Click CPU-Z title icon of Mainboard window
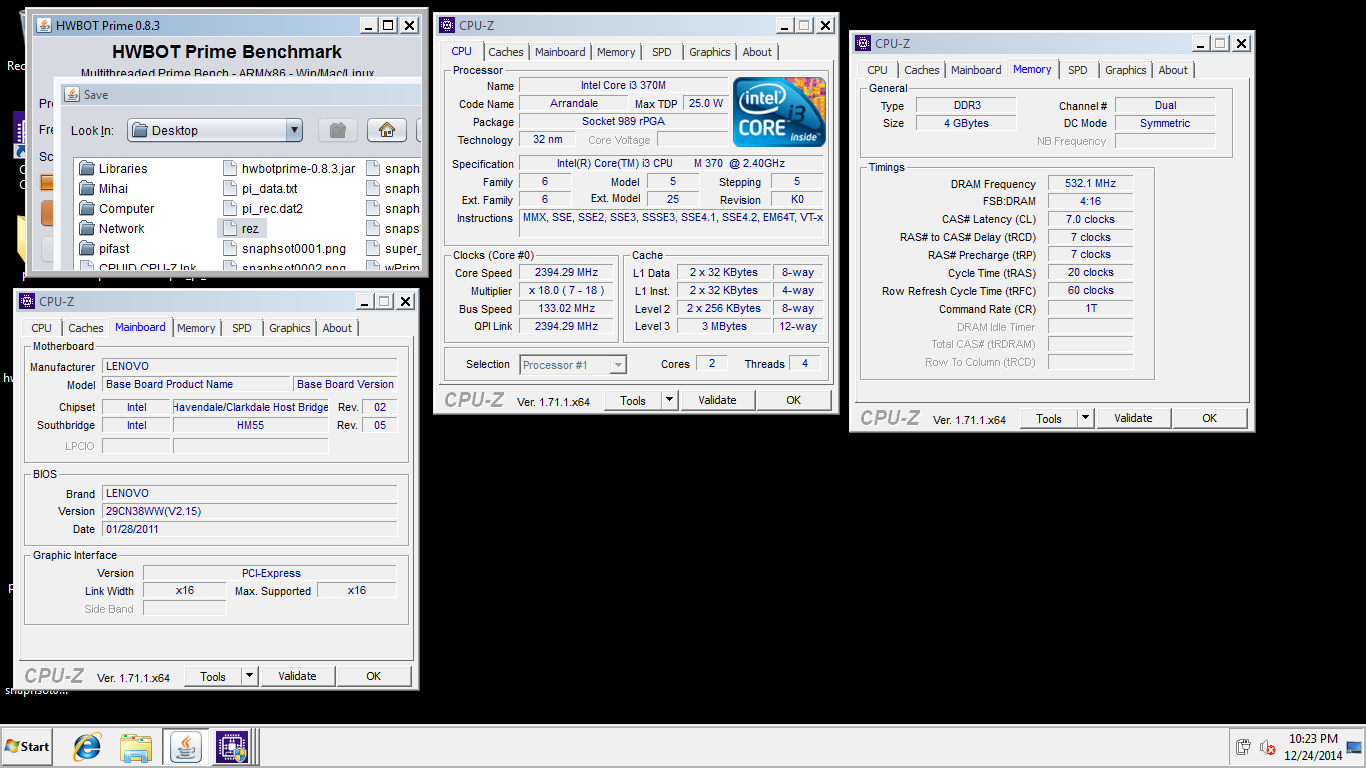This screenshot has width=1366, height=768. pyautogui.click(x=27, y=301)
